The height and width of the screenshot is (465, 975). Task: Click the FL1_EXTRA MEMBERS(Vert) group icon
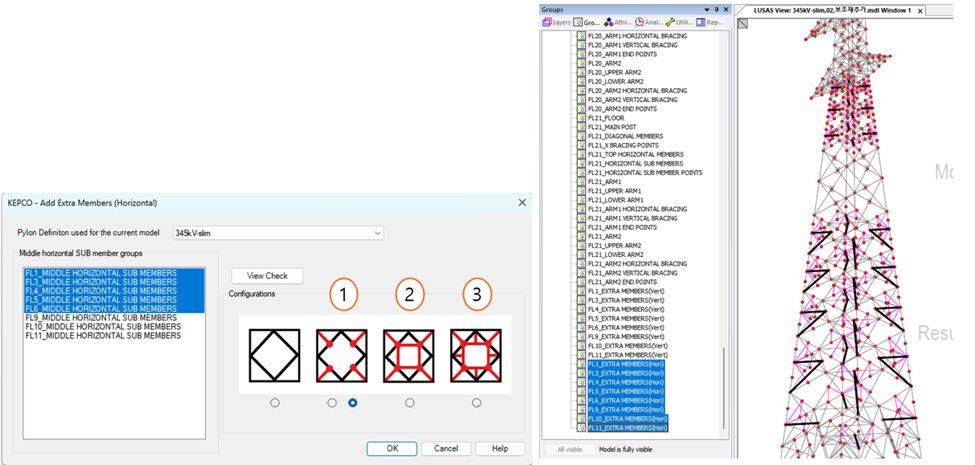(x=581, y=290)
